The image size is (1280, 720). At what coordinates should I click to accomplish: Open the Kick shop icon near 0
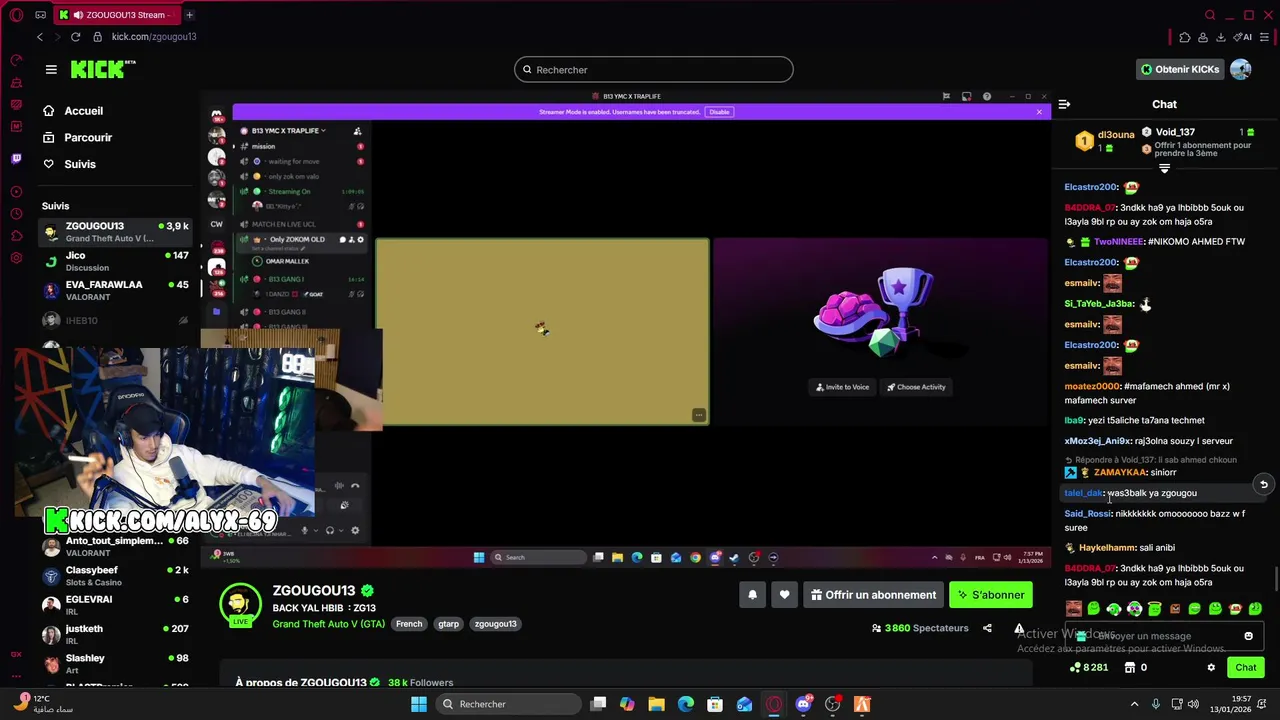pyautogui.click(x=1130, y=667)
